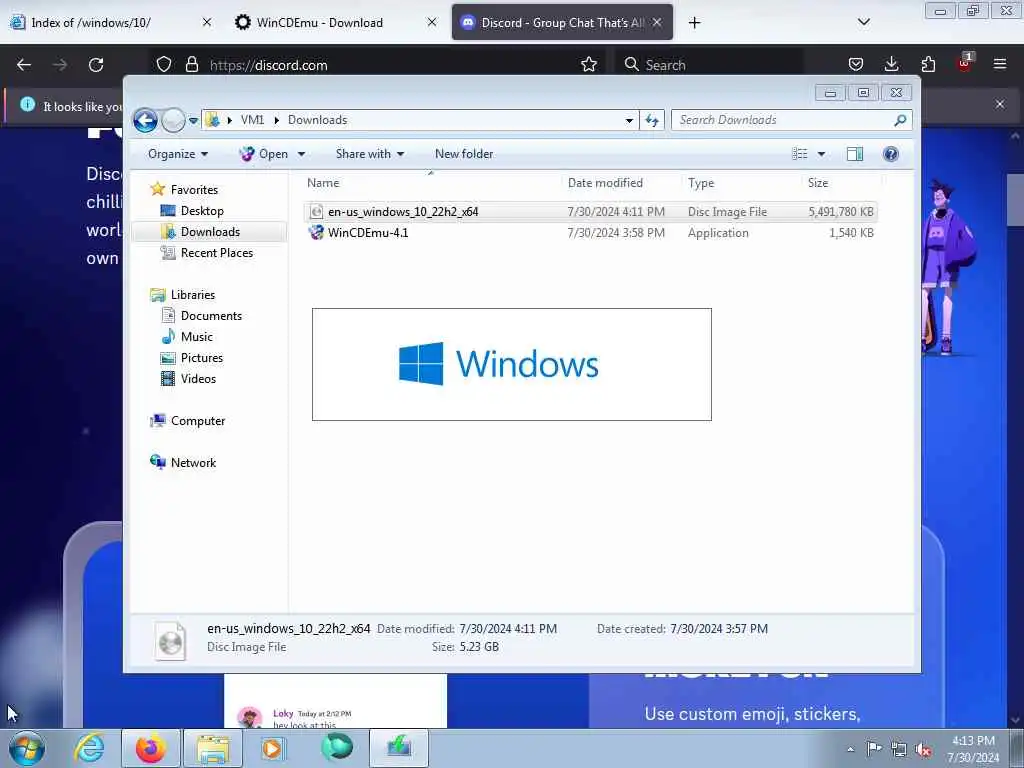Open Music library
The height and width of the screenshot is (768, 1024).
[197, 337]
